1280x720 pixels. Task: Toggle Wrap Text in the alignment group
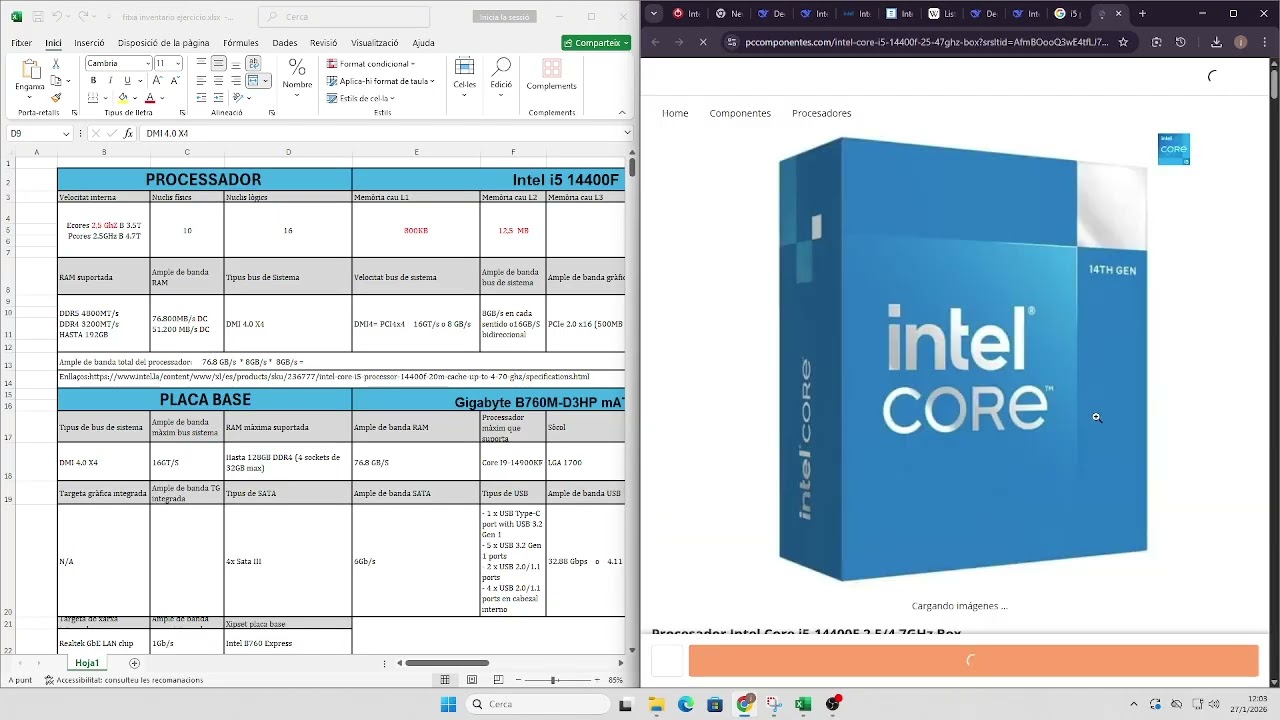pyautogui.click(x=253, y=63)
